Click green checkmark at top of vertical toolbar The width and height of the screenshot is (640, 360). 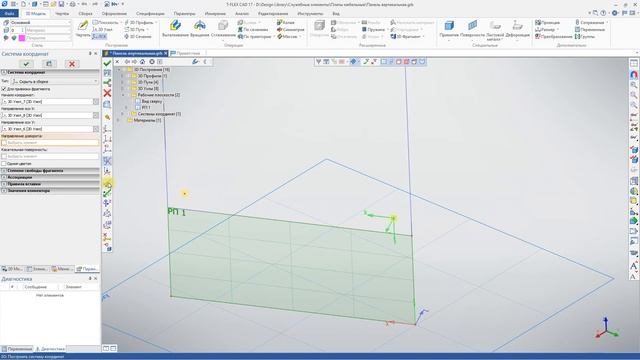point(107,63)
